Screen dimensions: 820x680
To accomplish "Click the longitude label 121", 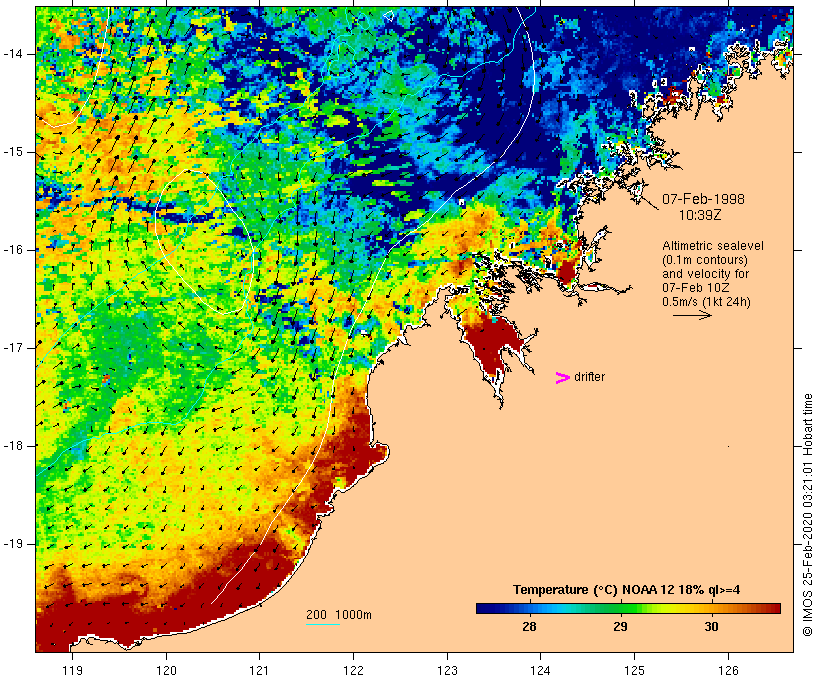I will (x=259, y=671).
